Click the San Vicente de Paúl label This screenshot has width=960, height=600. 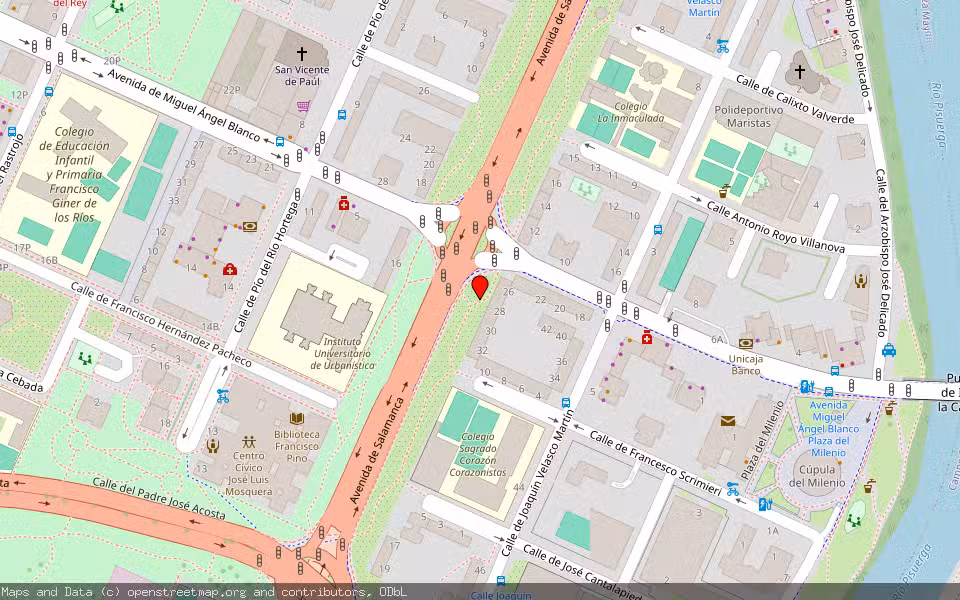click(x=302, y=75)
